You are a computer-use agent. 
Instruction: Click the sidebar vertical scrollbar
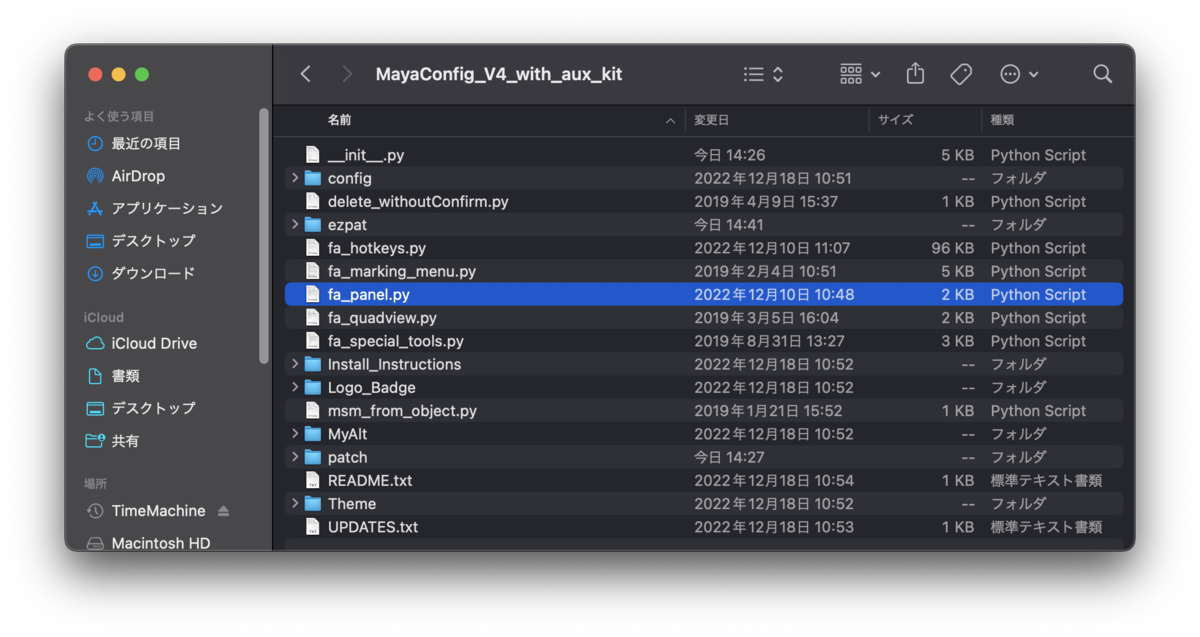pyautogui.click(x=264, y=235)
